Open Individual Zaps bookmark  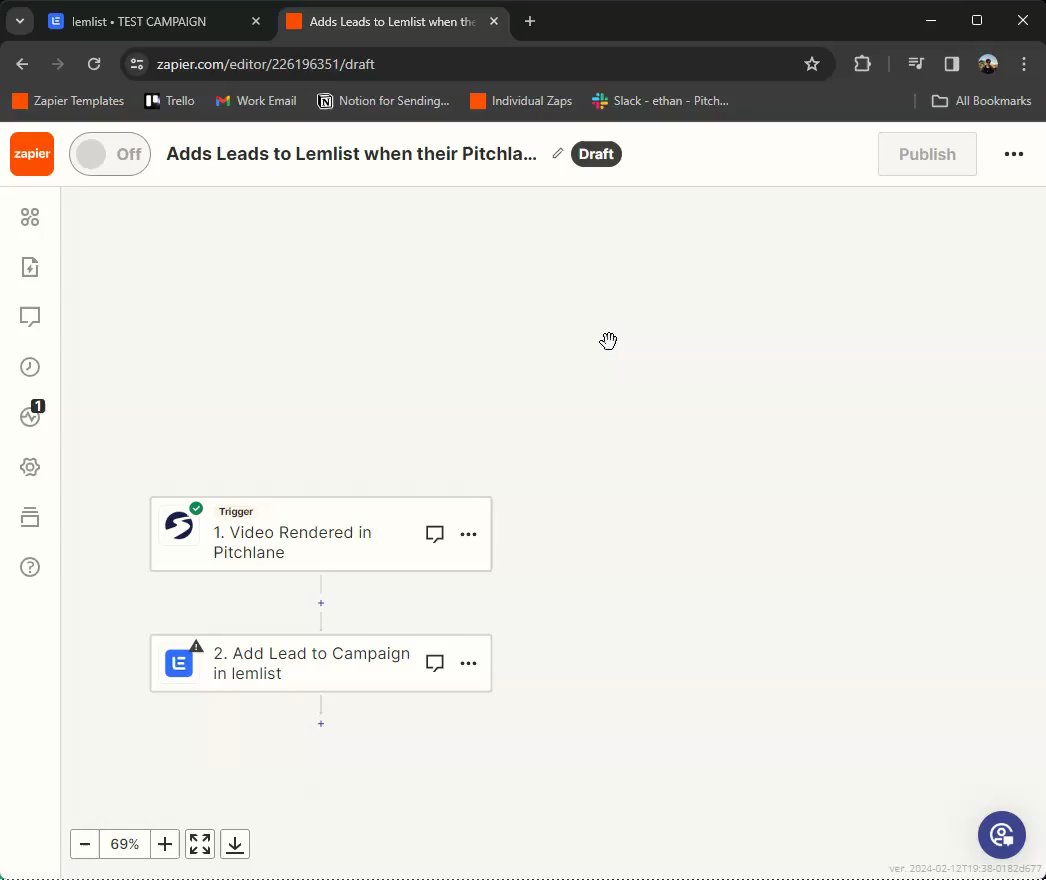521,101
